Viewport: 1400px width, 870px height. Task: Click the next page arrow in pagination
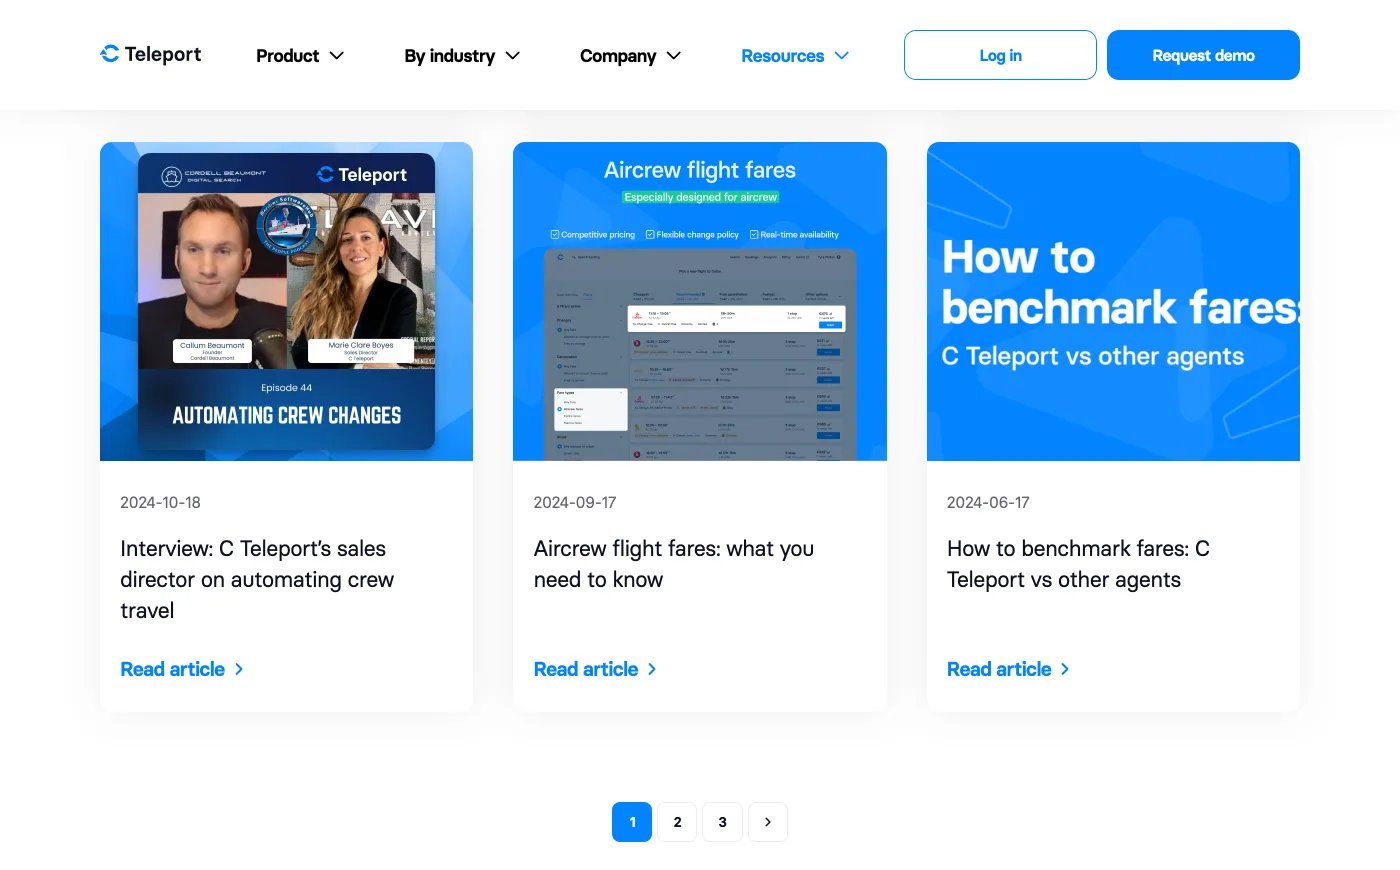click(x=768, y=822)
